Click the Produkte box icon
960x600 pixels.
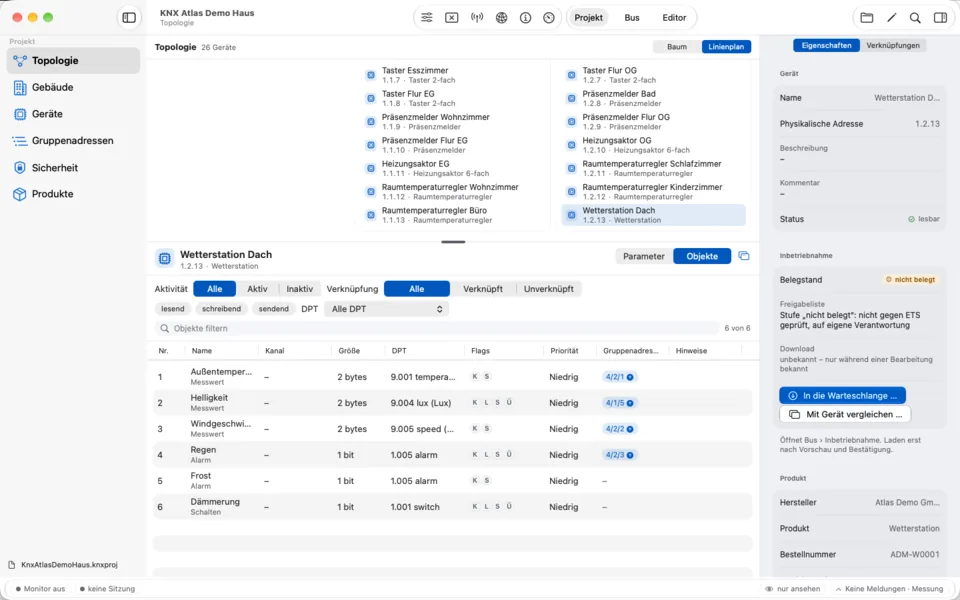pyautogui.click(x=20, y=194)
